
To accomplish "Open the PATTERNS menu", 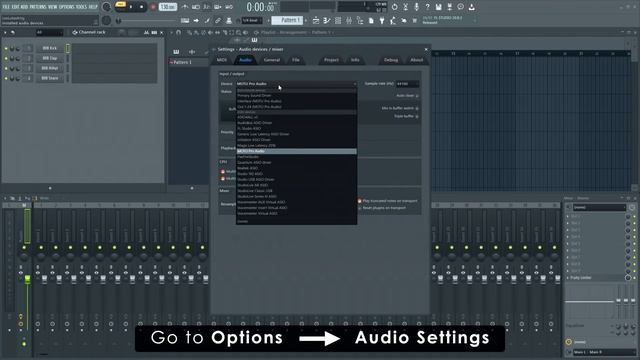I will pyautogui.click(x=38, y=7).
